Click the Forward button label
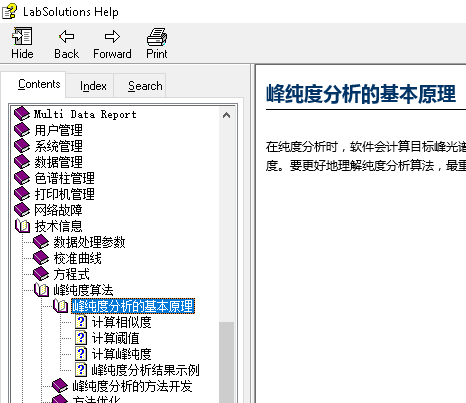Viewport: 466px width, 403px height. [x=112, y=54]
